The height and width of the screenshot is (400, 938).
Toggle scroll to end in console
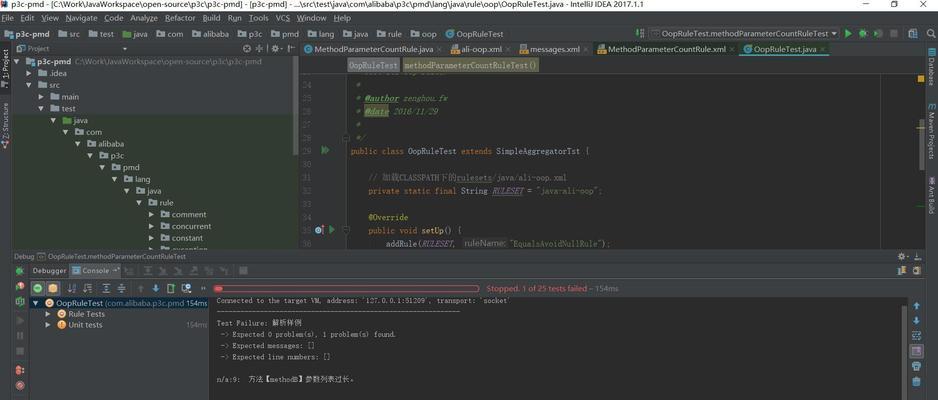point(916,350)
